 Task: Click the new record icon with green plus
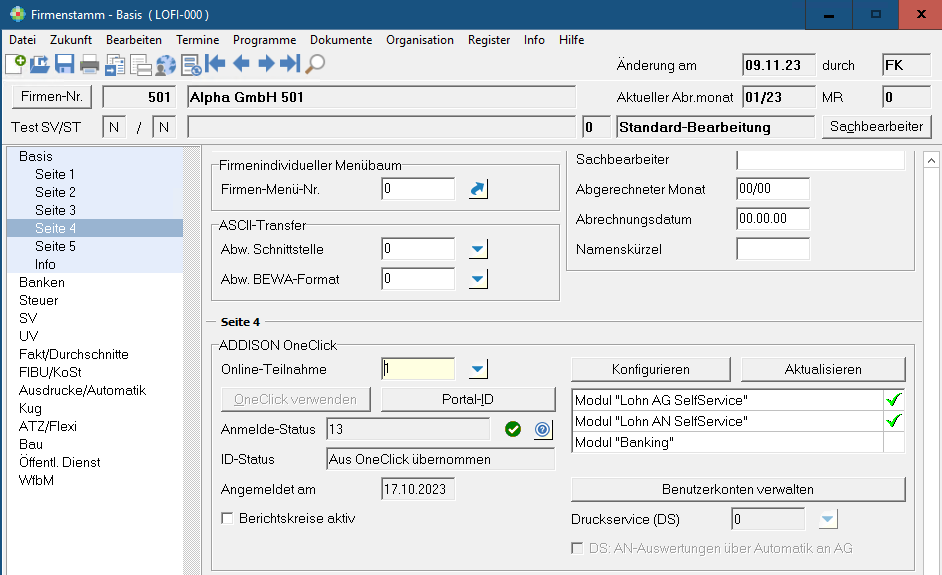[15, 64]
